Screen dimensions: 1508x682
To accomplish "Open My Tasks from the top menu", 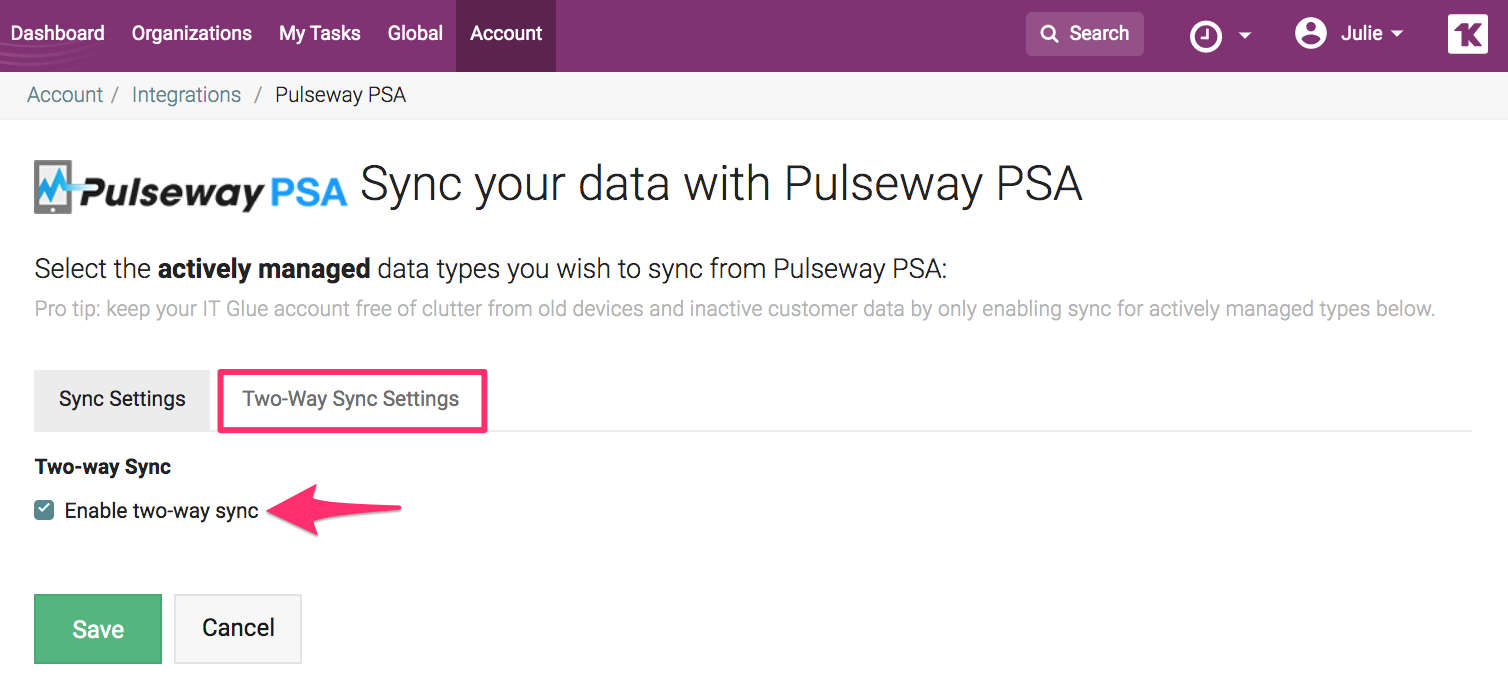I will point(319,34).
